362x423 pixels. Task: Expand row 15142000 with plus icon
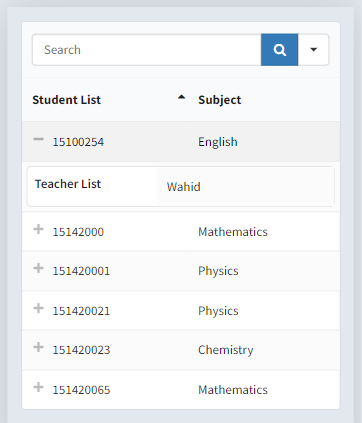coord(39,229)
